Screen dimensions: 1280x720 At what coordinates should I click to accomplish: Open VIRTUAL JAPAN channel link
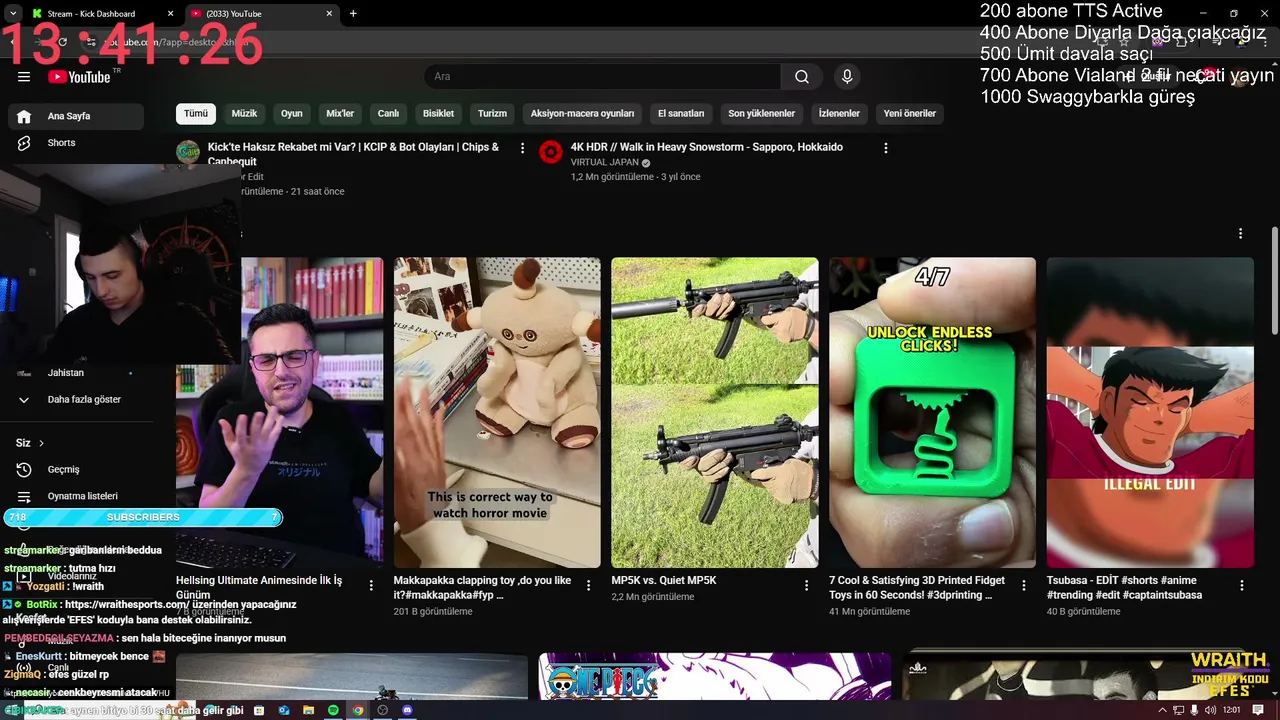tap(604, 162)
